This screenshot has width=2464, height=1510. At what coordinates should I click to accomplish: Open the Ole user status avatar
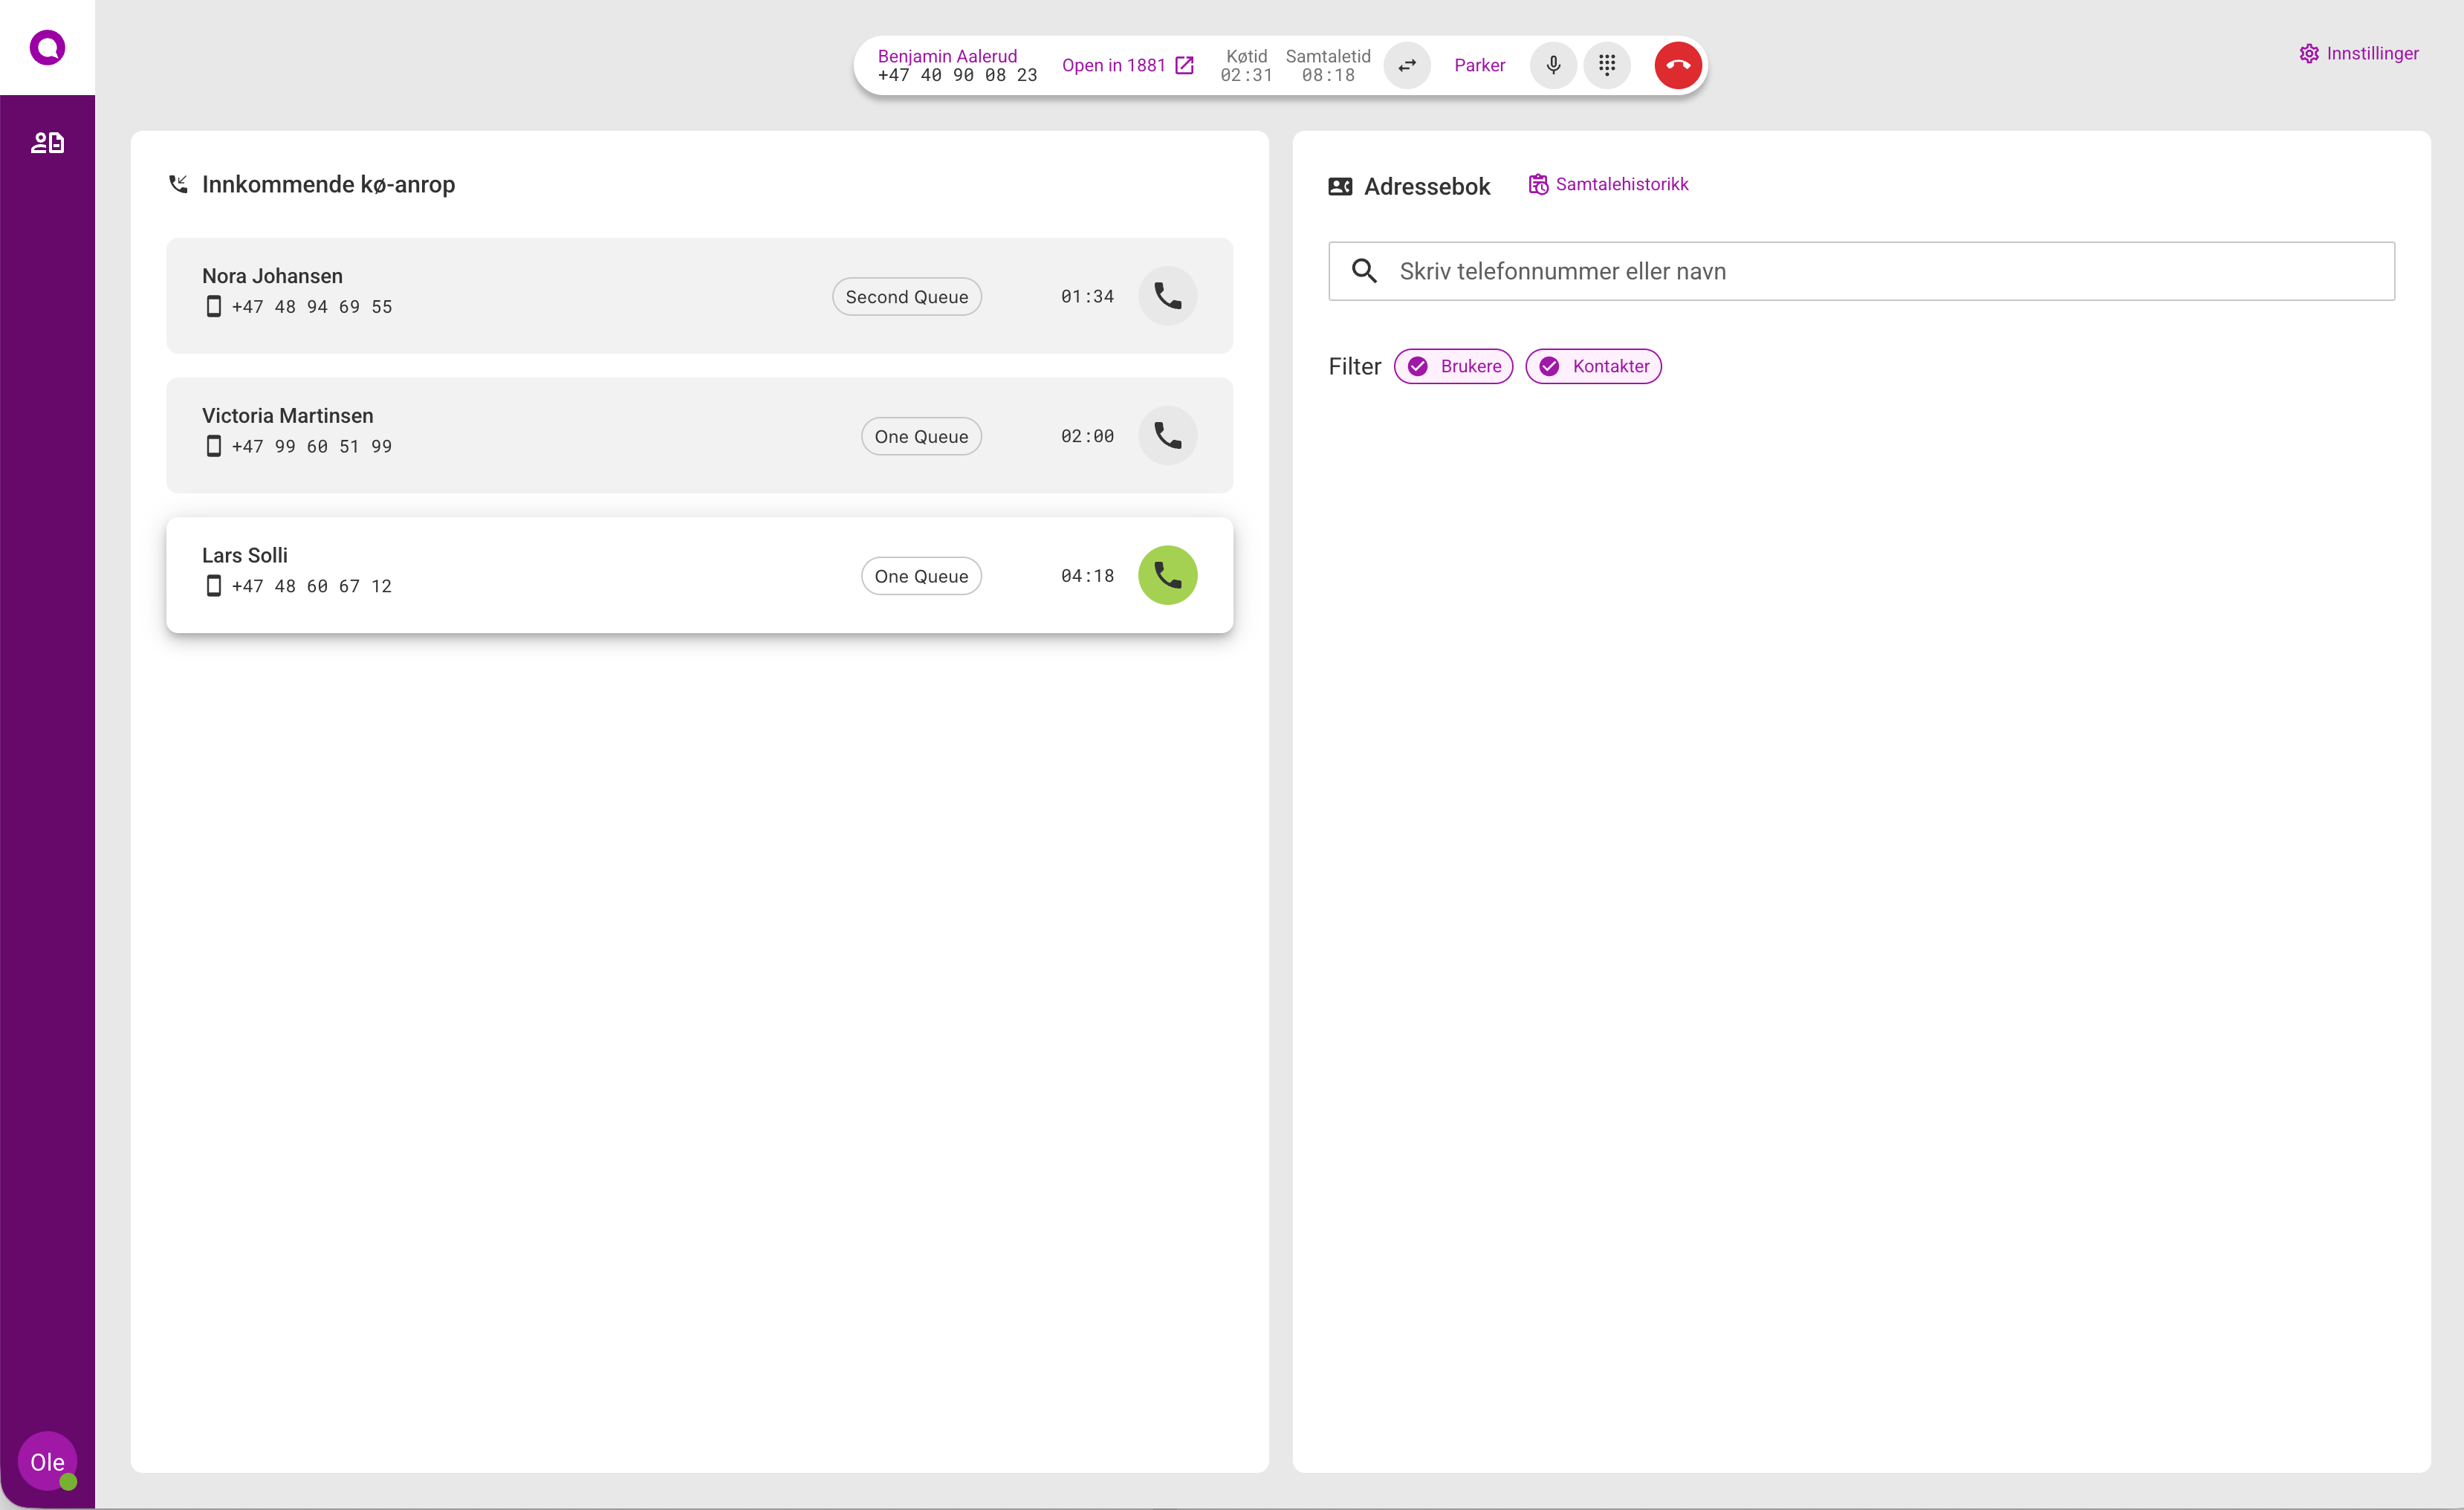(47, 1461)
